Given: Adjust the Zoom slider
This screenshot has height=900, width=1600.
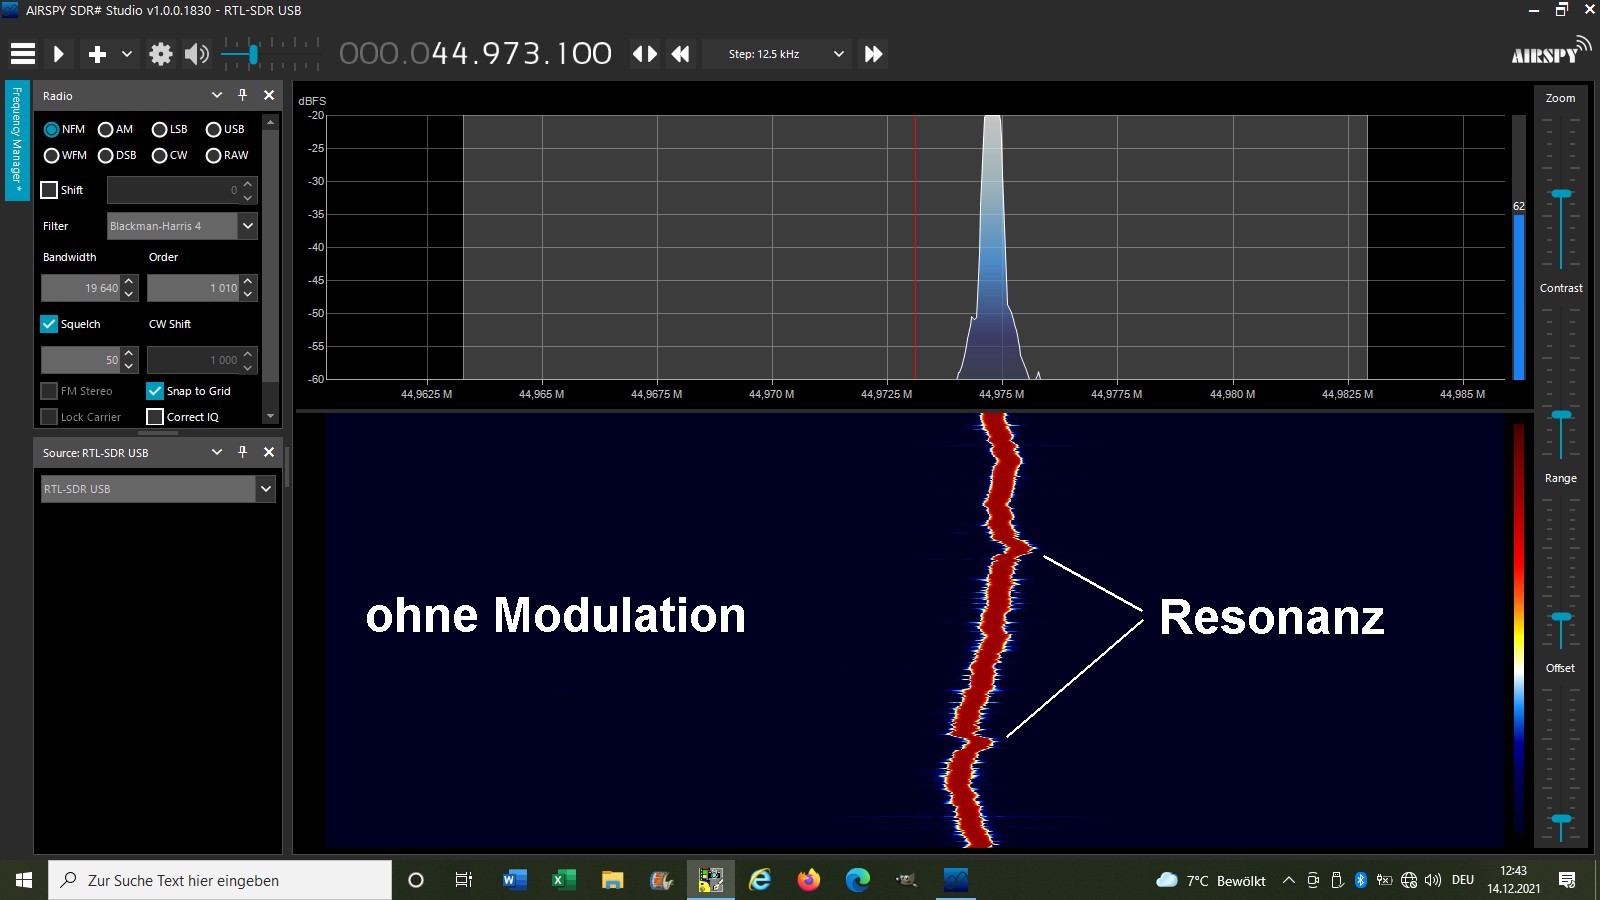Looking at the screenshot, I should (1561, 193).
